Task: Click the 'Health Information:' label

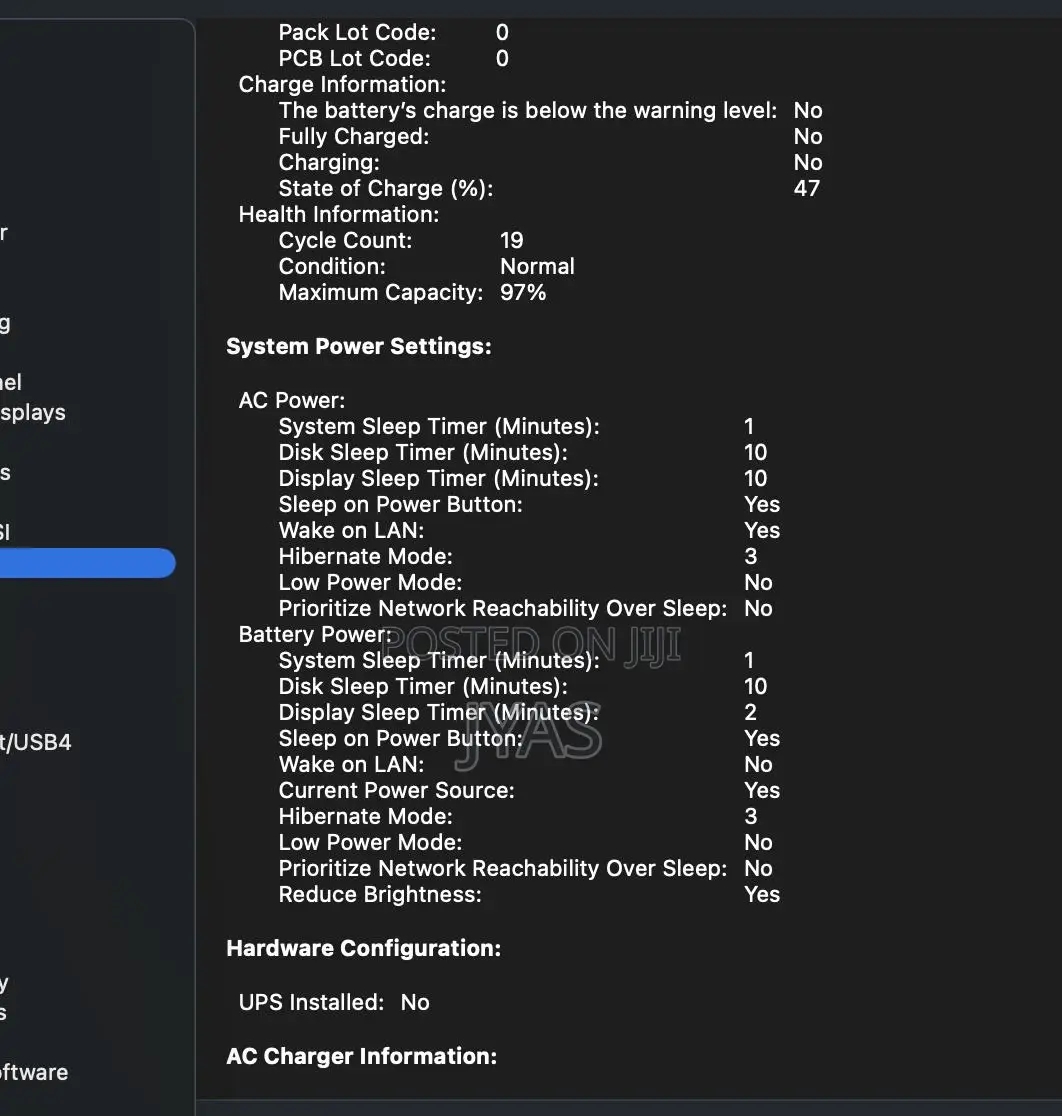Action: pyautogui.click(x=339, y=214)
